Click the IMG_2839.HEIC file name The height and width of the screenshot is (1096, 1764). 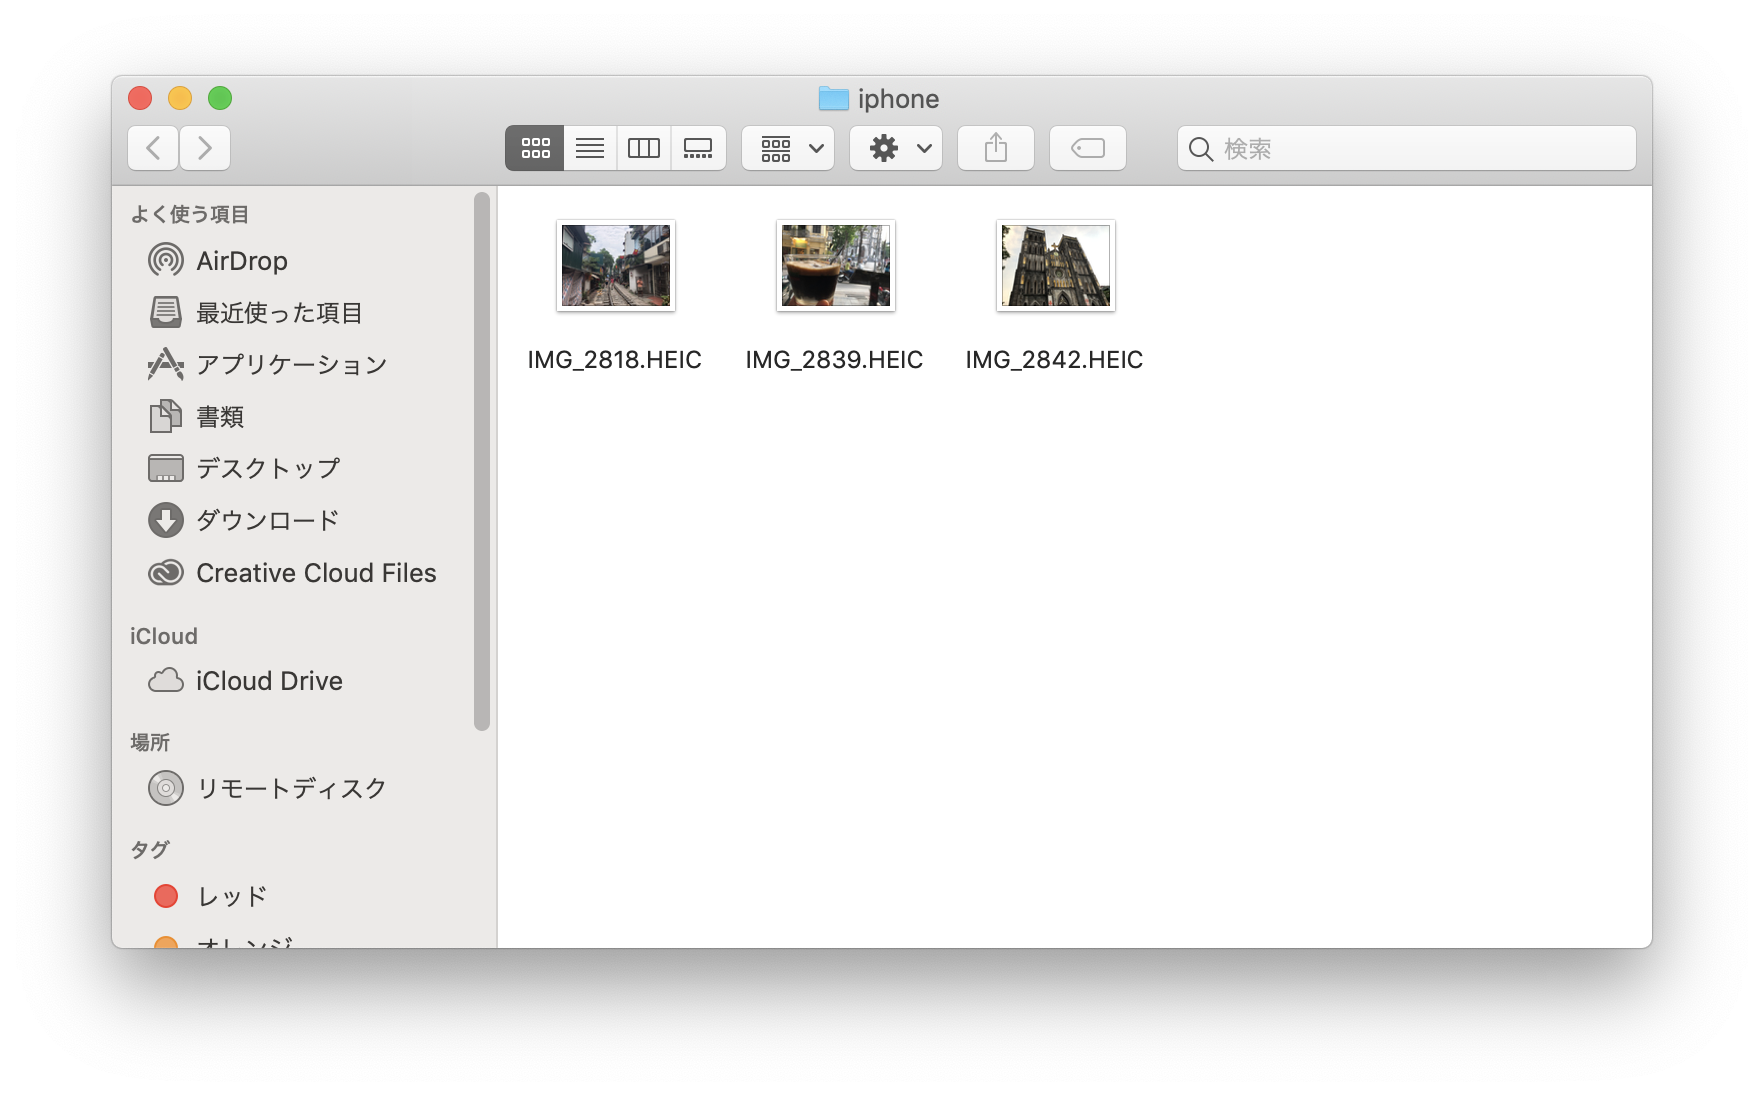pos(835,360)
